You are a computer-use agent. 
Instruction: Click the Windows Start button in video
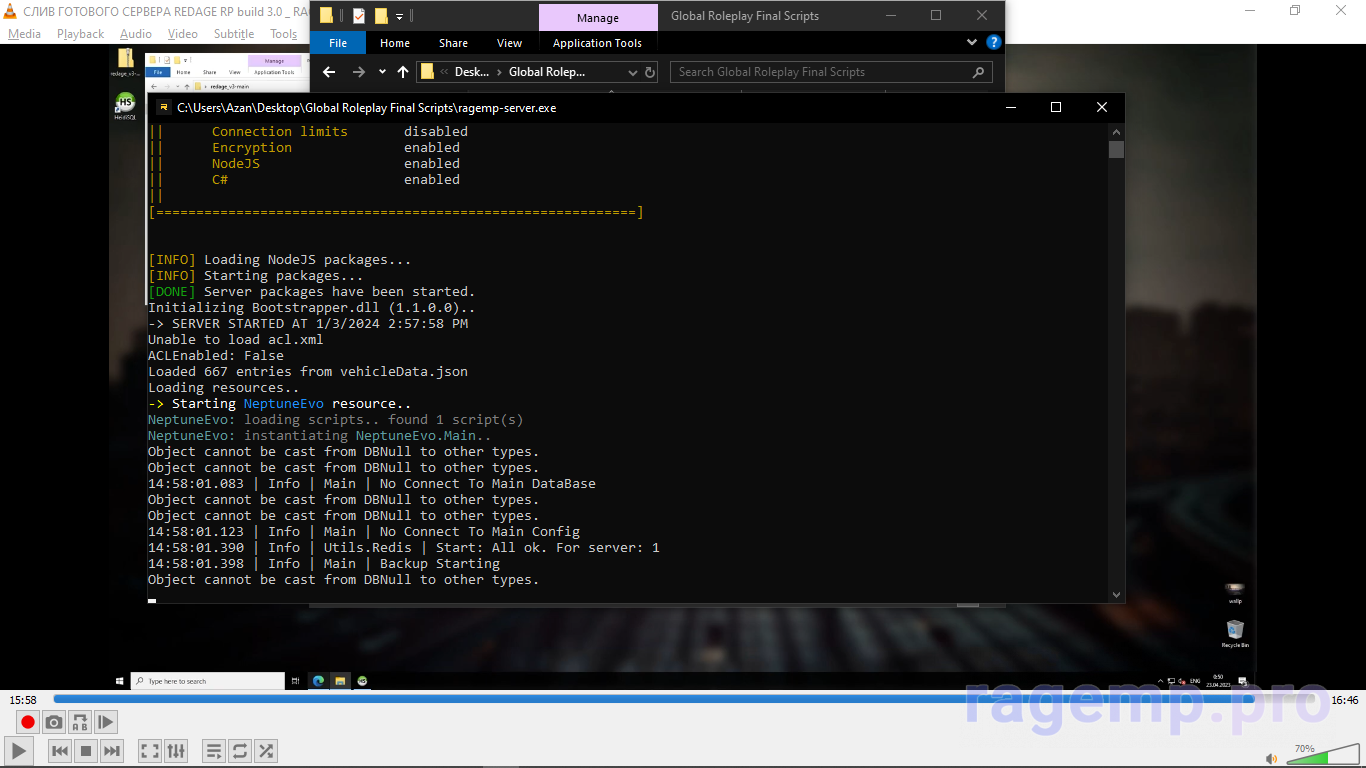tap(120, 681)
